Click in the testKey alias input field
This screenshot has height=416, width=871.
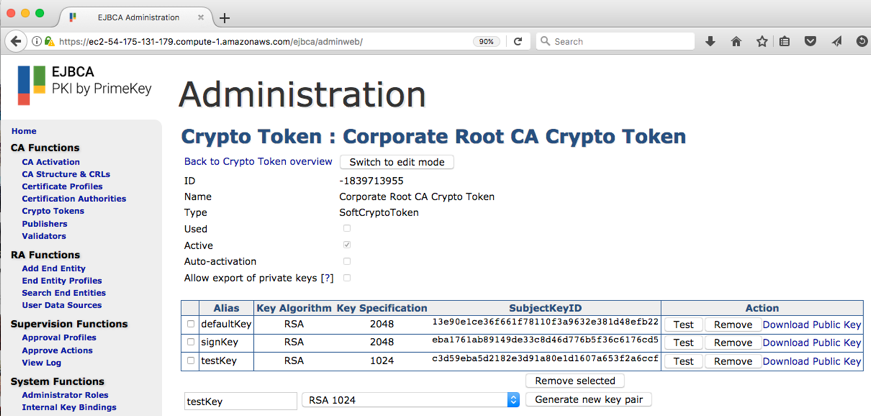tap(240, 400)
